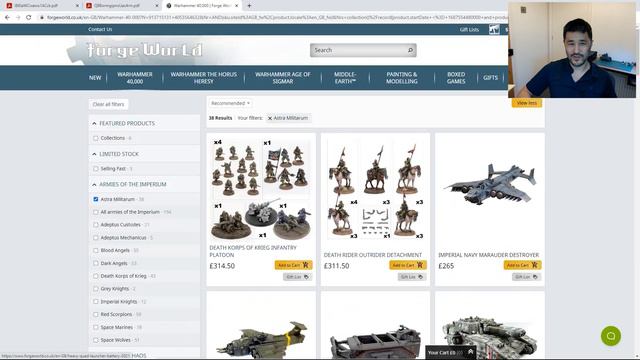This screenshot has height=360, width=640.
Task: Add Marauder Destroyer to gift list
Action: pos(526,277)
